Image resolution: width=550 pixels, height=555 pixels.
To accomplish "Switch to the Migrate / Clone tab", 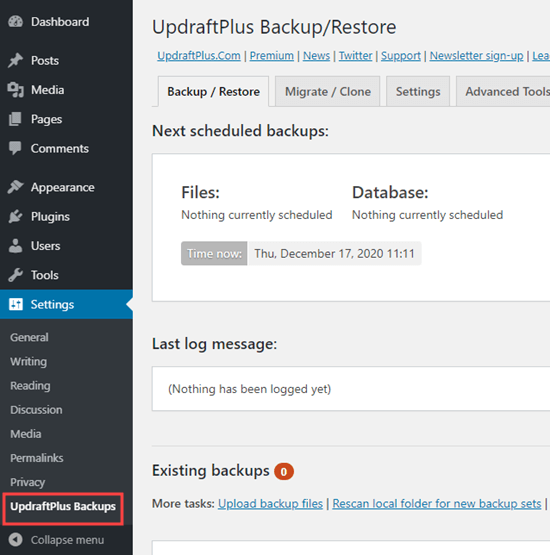I will pyautogui.click(x=328, y=92).
